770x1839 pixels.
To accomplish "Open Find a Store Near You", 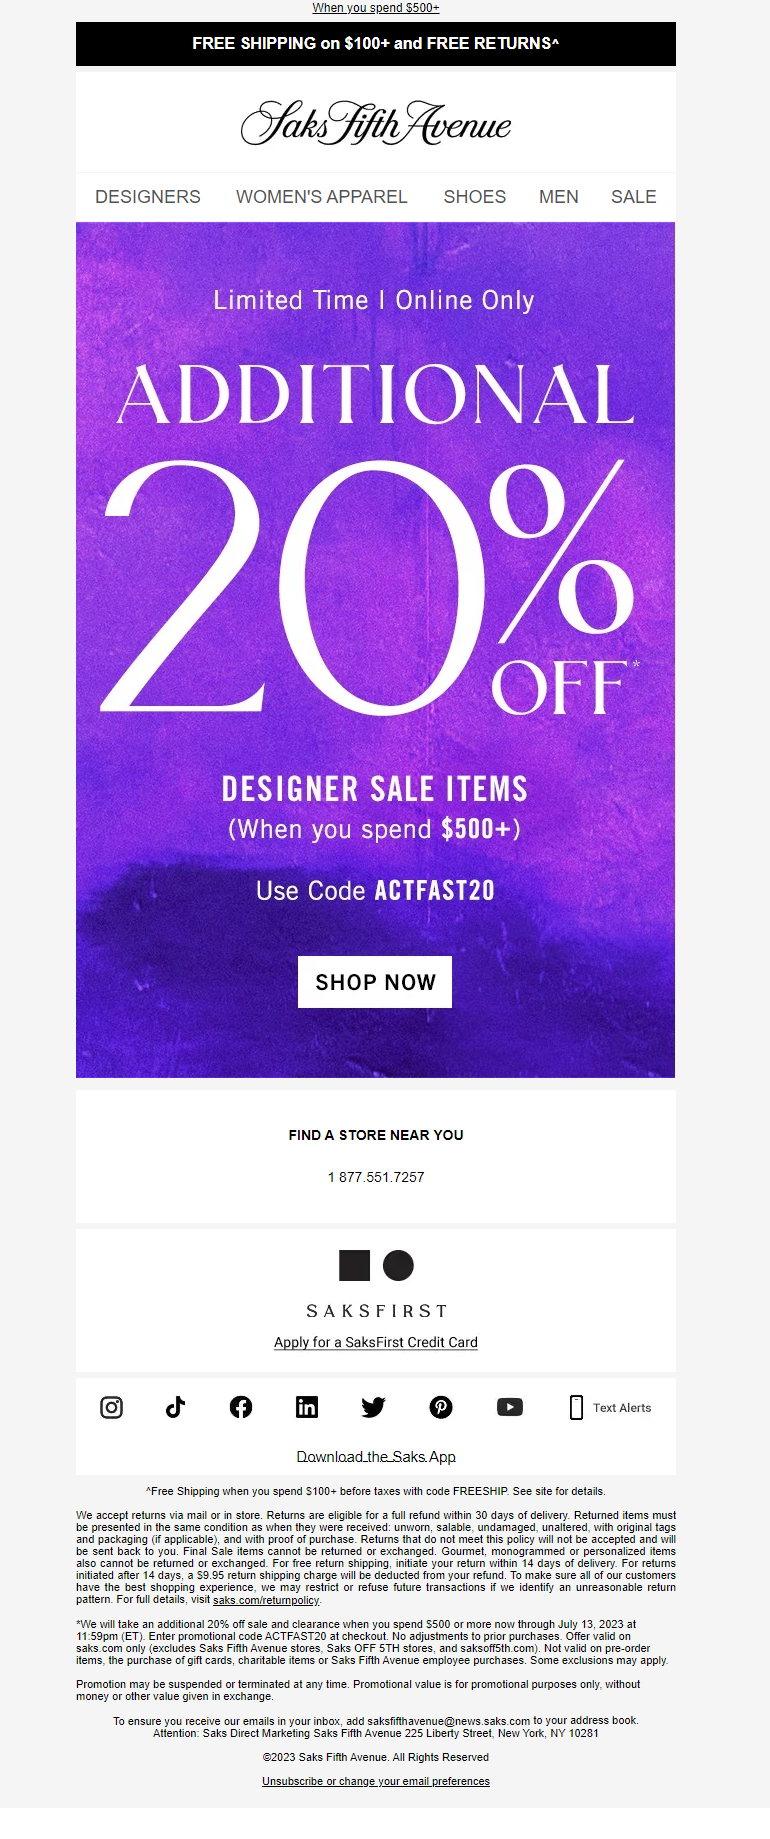I will coord(376,1135).
